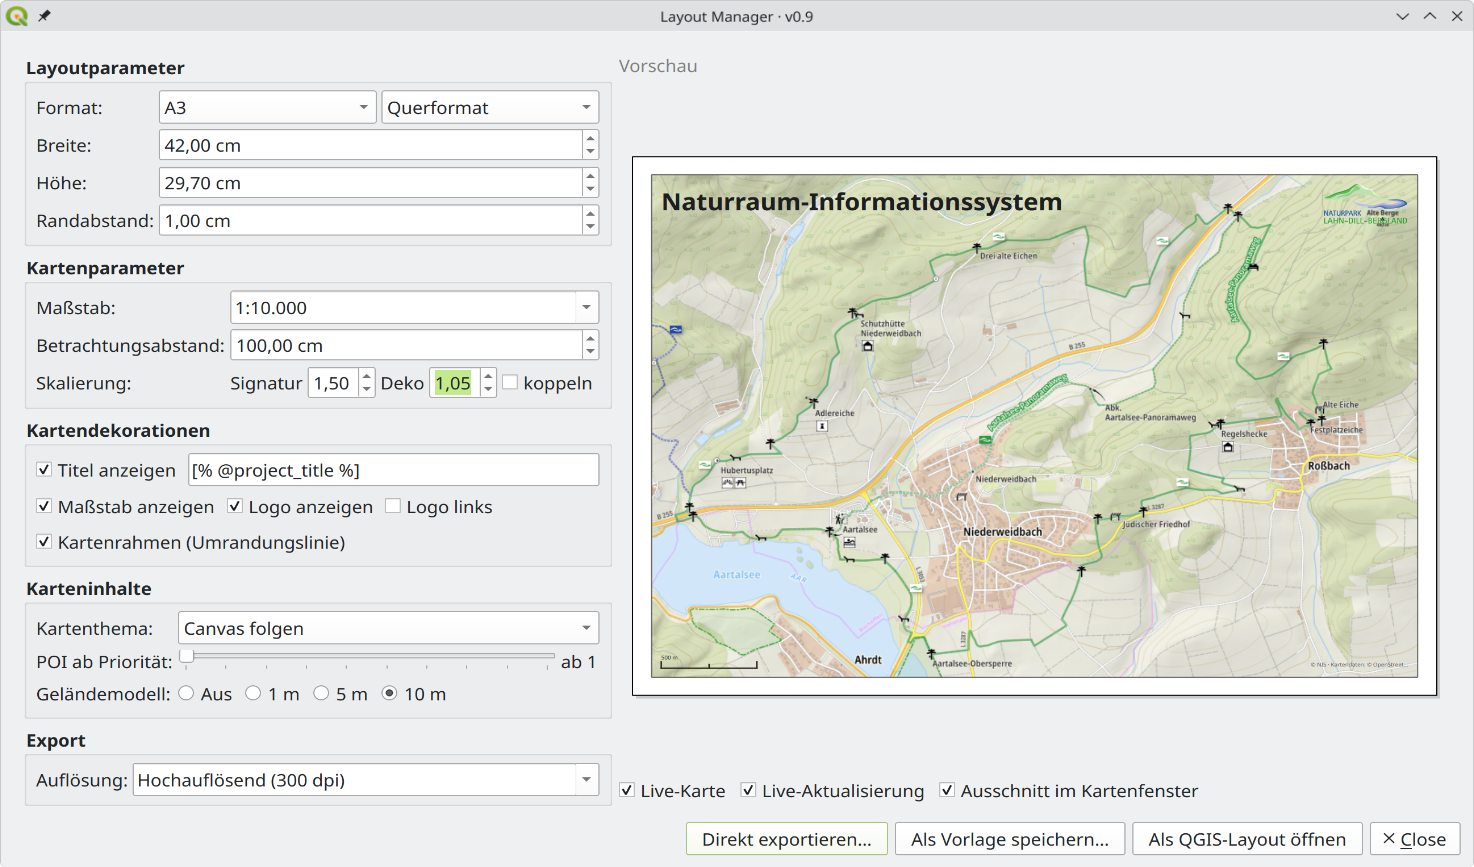Click into the Breite 42,00 cm field
This screenshot has width=1474, height=867.
[x=371, y=145]
